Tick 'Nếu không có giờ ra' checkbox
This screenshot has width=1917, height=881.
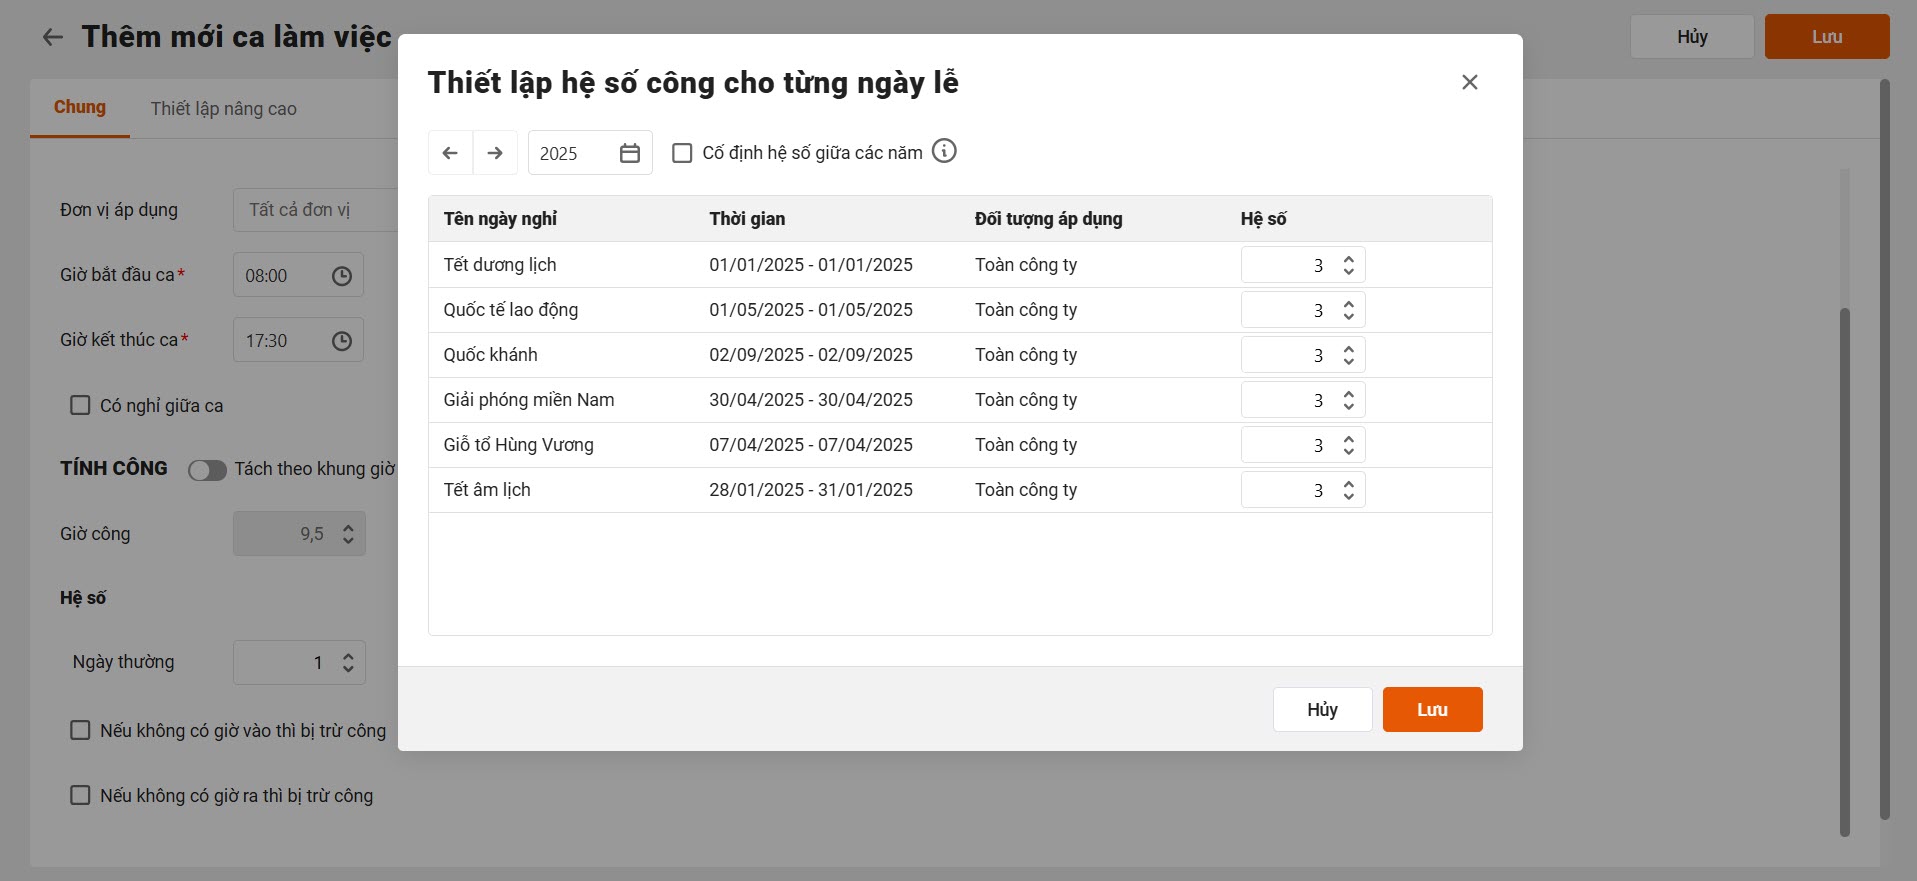tap(80, 795)
